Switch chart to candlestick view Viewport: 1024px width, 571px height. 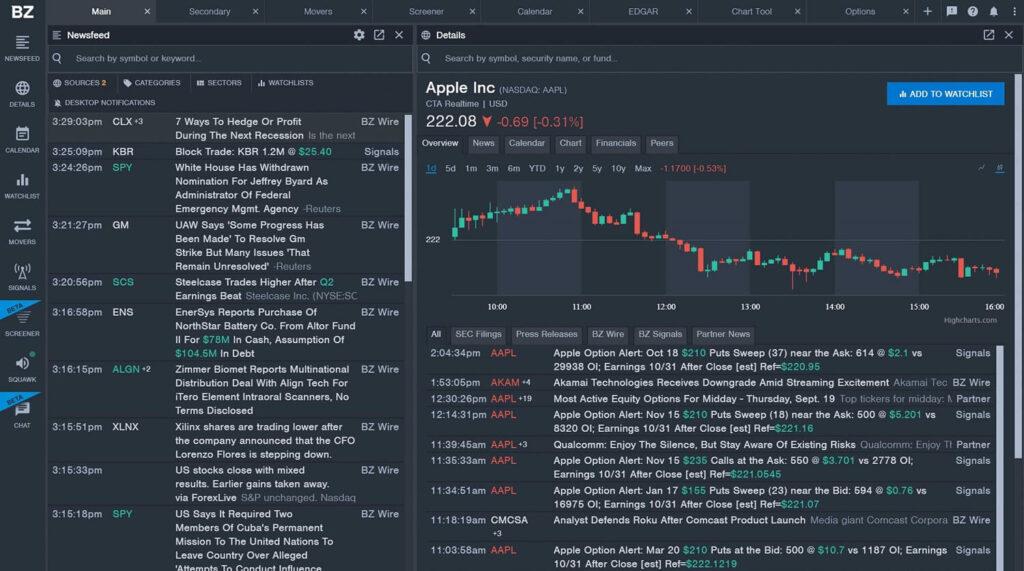point(998,168)
